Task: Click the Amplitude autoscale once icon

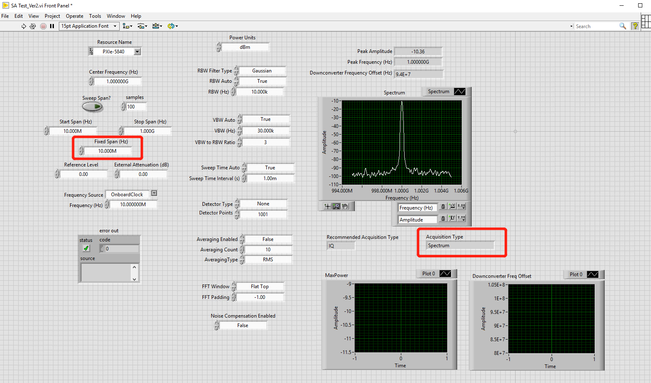Action: (x=452, y=219)
